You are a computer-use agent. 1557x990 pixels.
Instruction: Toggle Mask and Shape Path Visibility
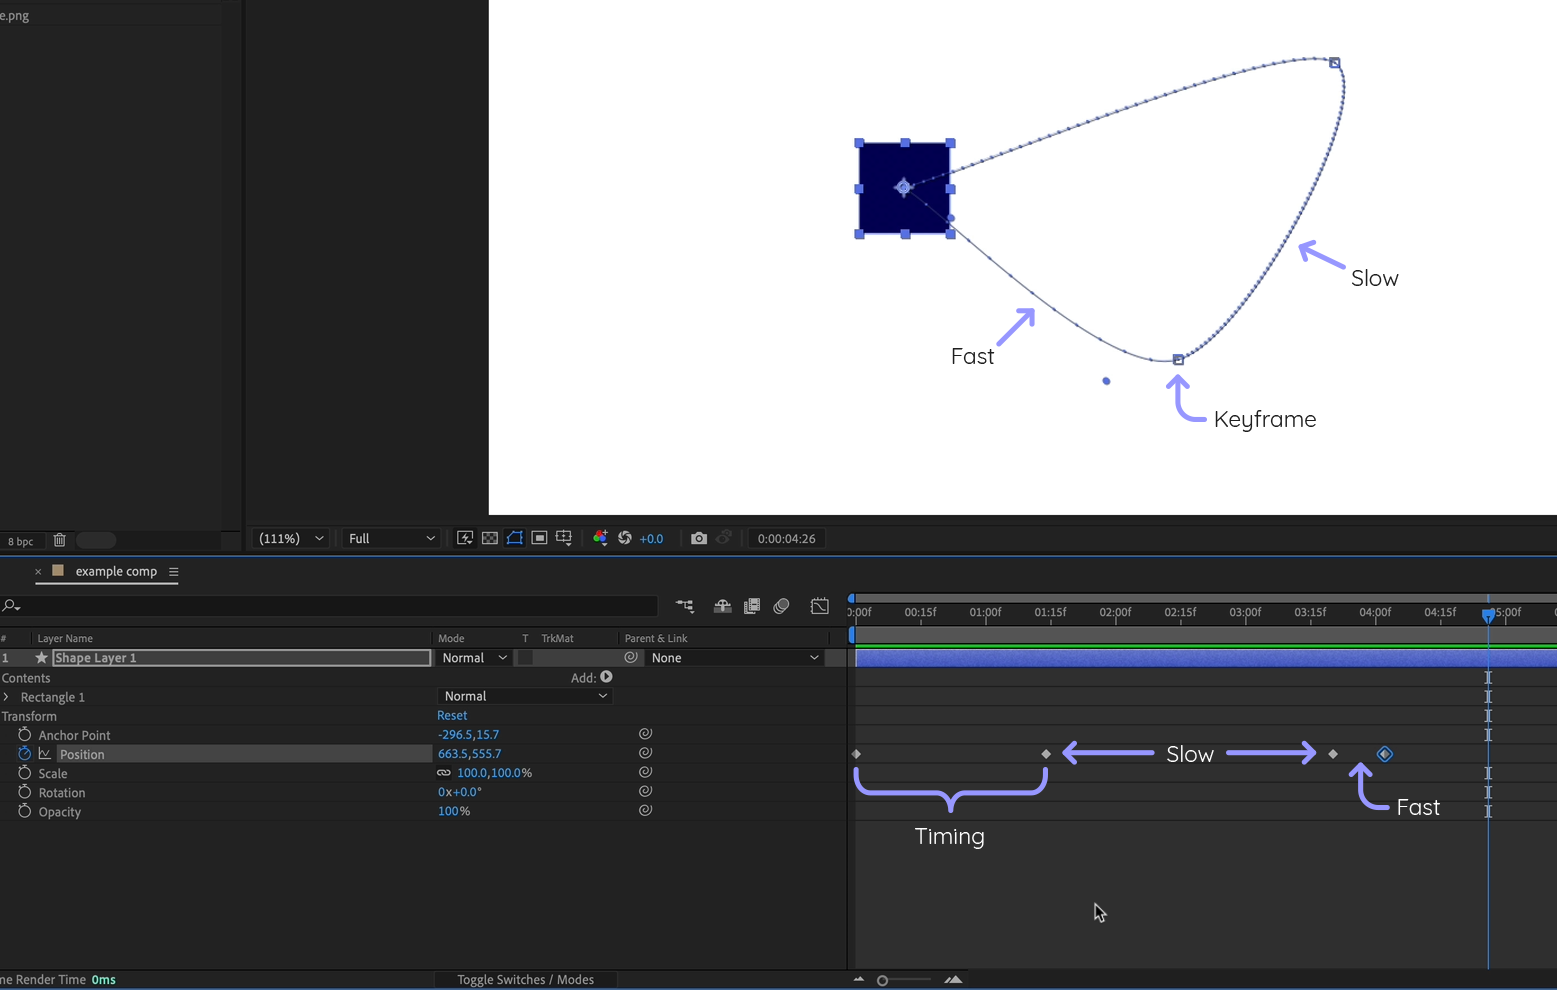(514, 538)
